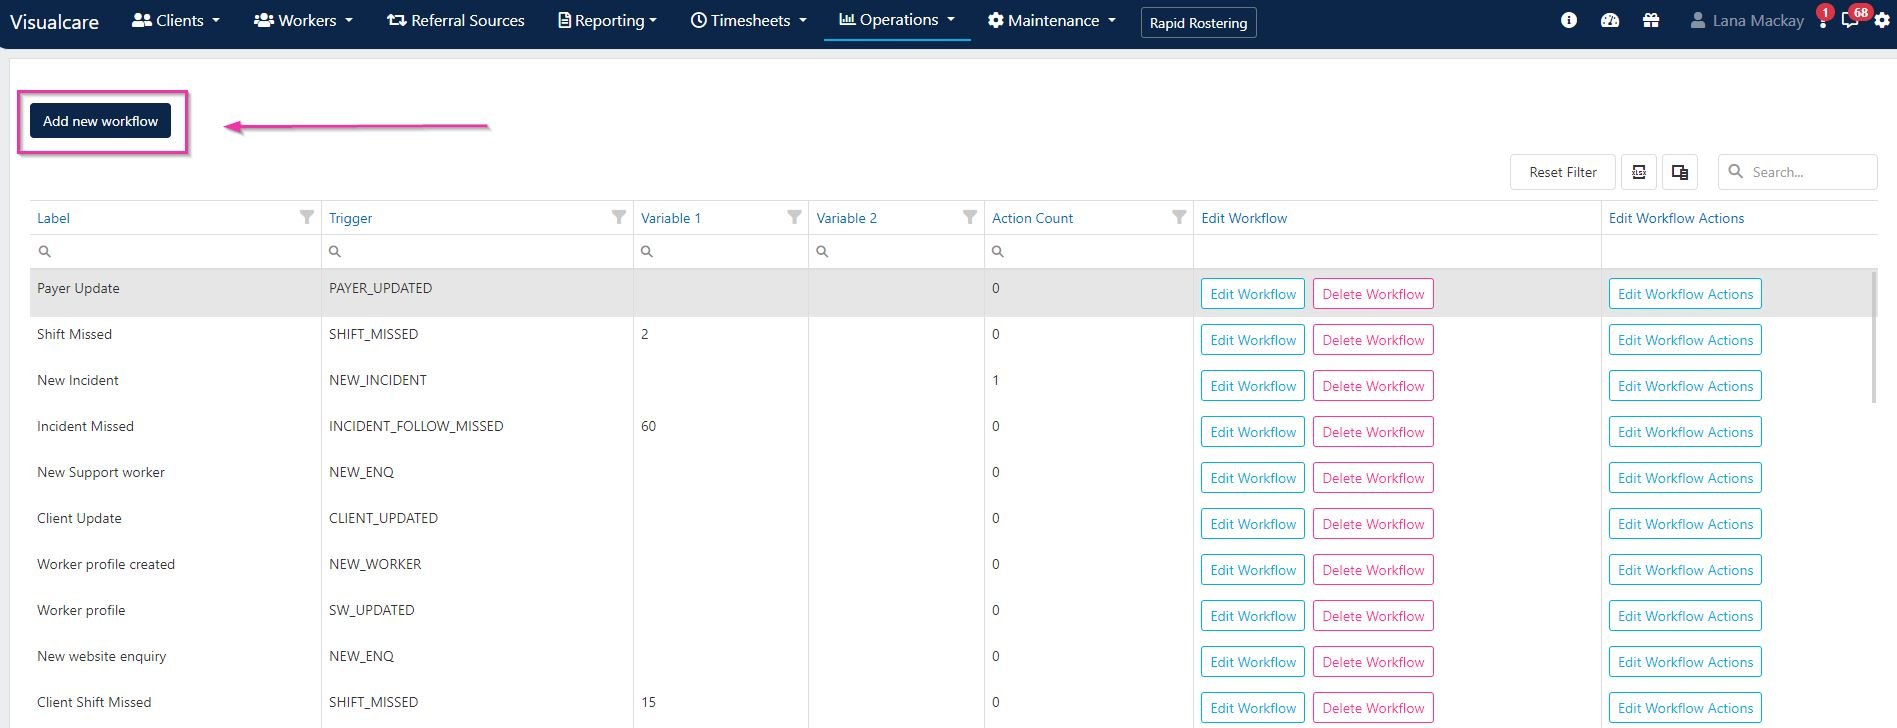Click the Label column search filter field

(x=175, y=251)
